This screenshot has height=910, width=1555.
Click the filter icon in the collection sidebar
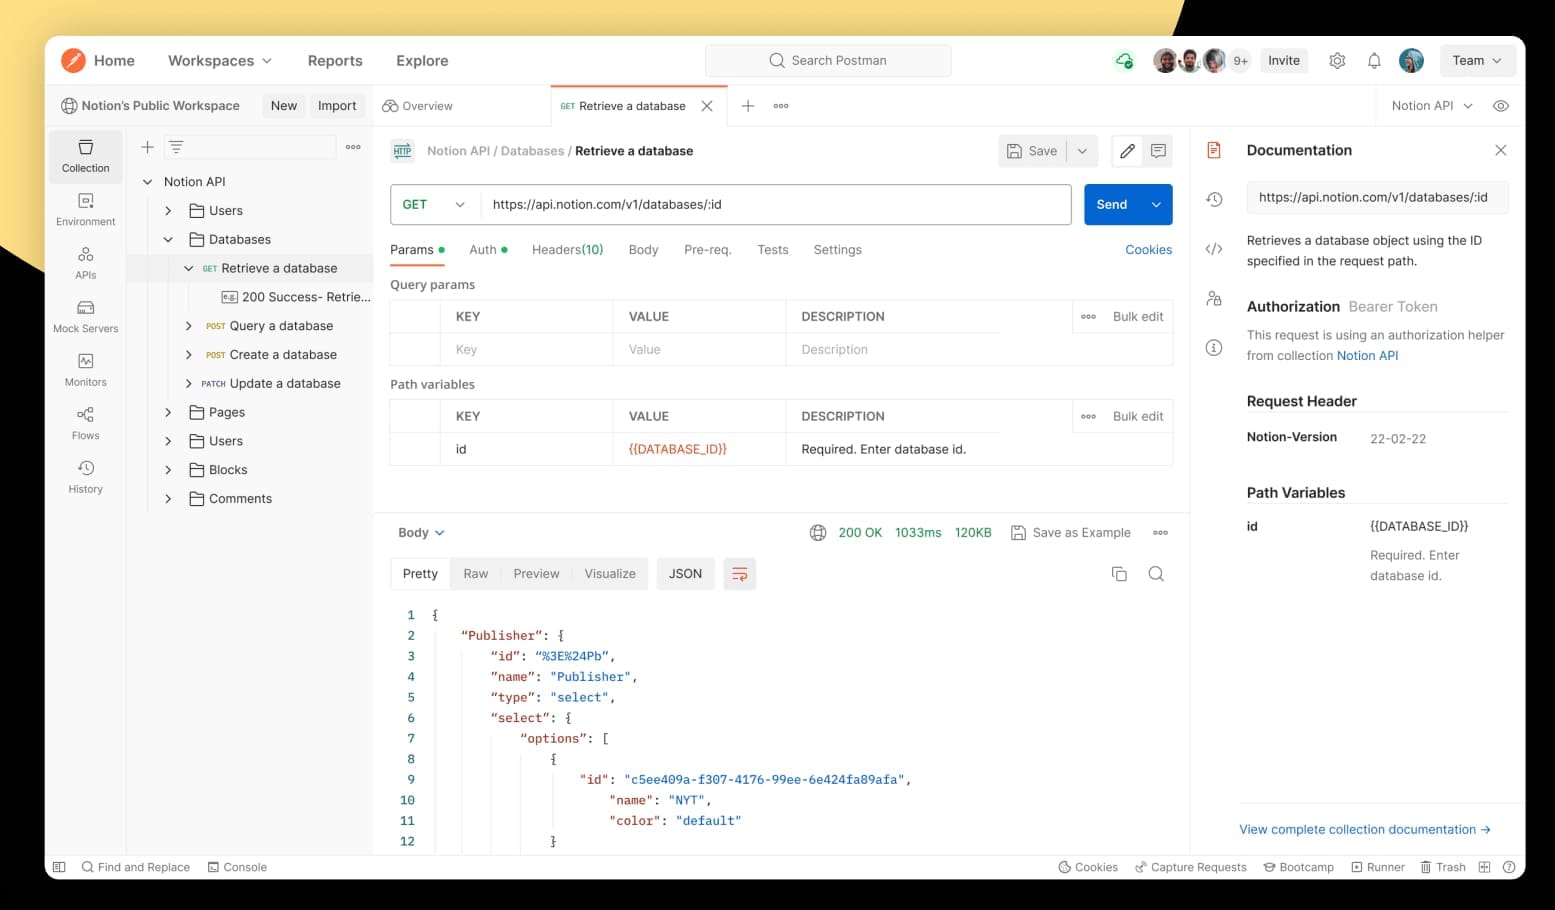176,147
